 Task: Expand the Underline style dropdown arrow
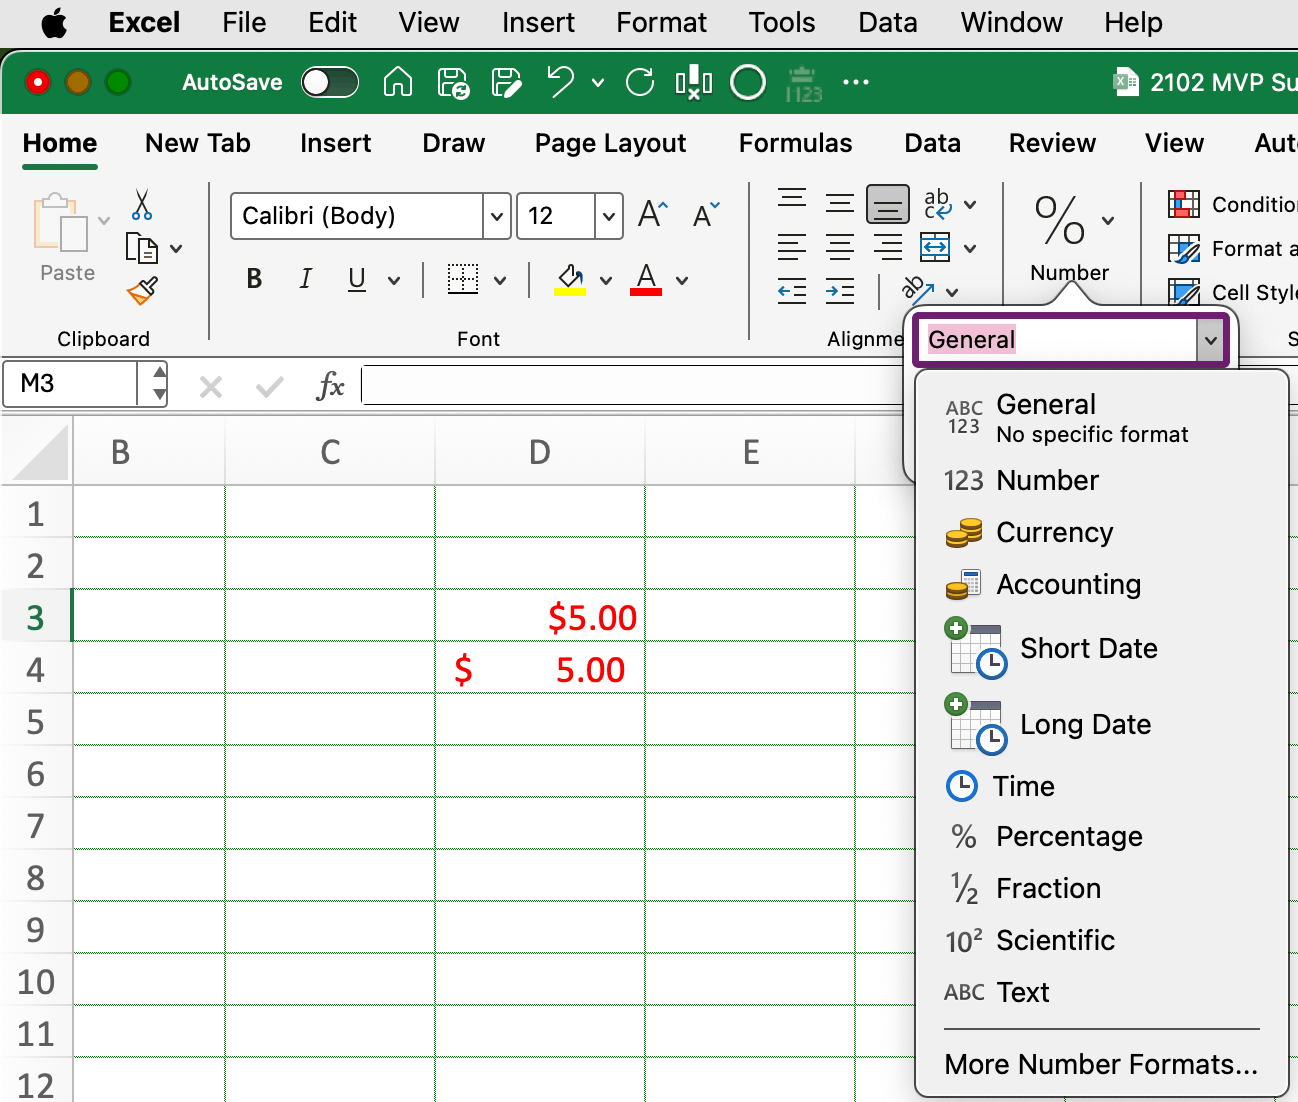click(x=394, y=281)
